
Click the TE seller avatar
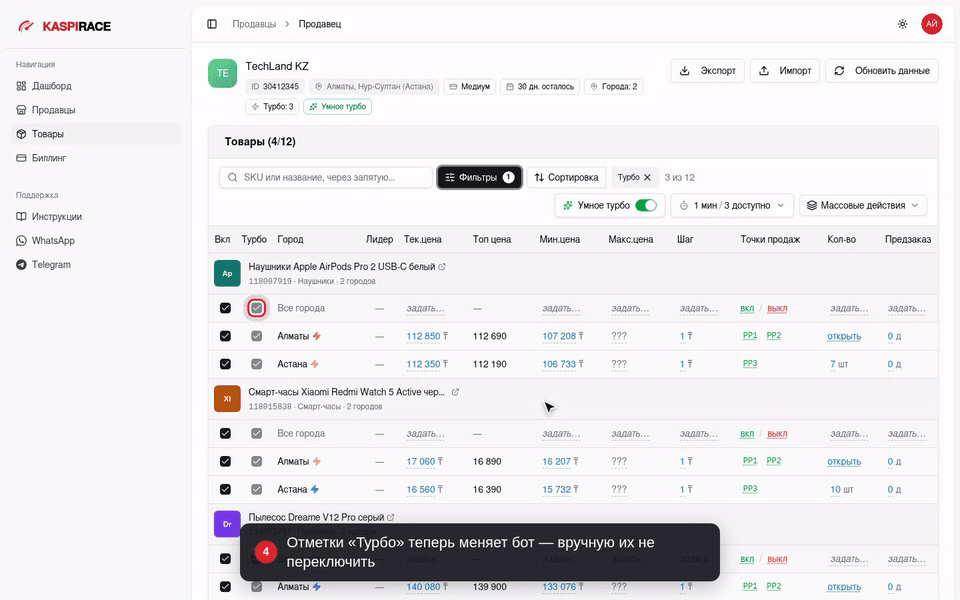click(x=222, y=73)
